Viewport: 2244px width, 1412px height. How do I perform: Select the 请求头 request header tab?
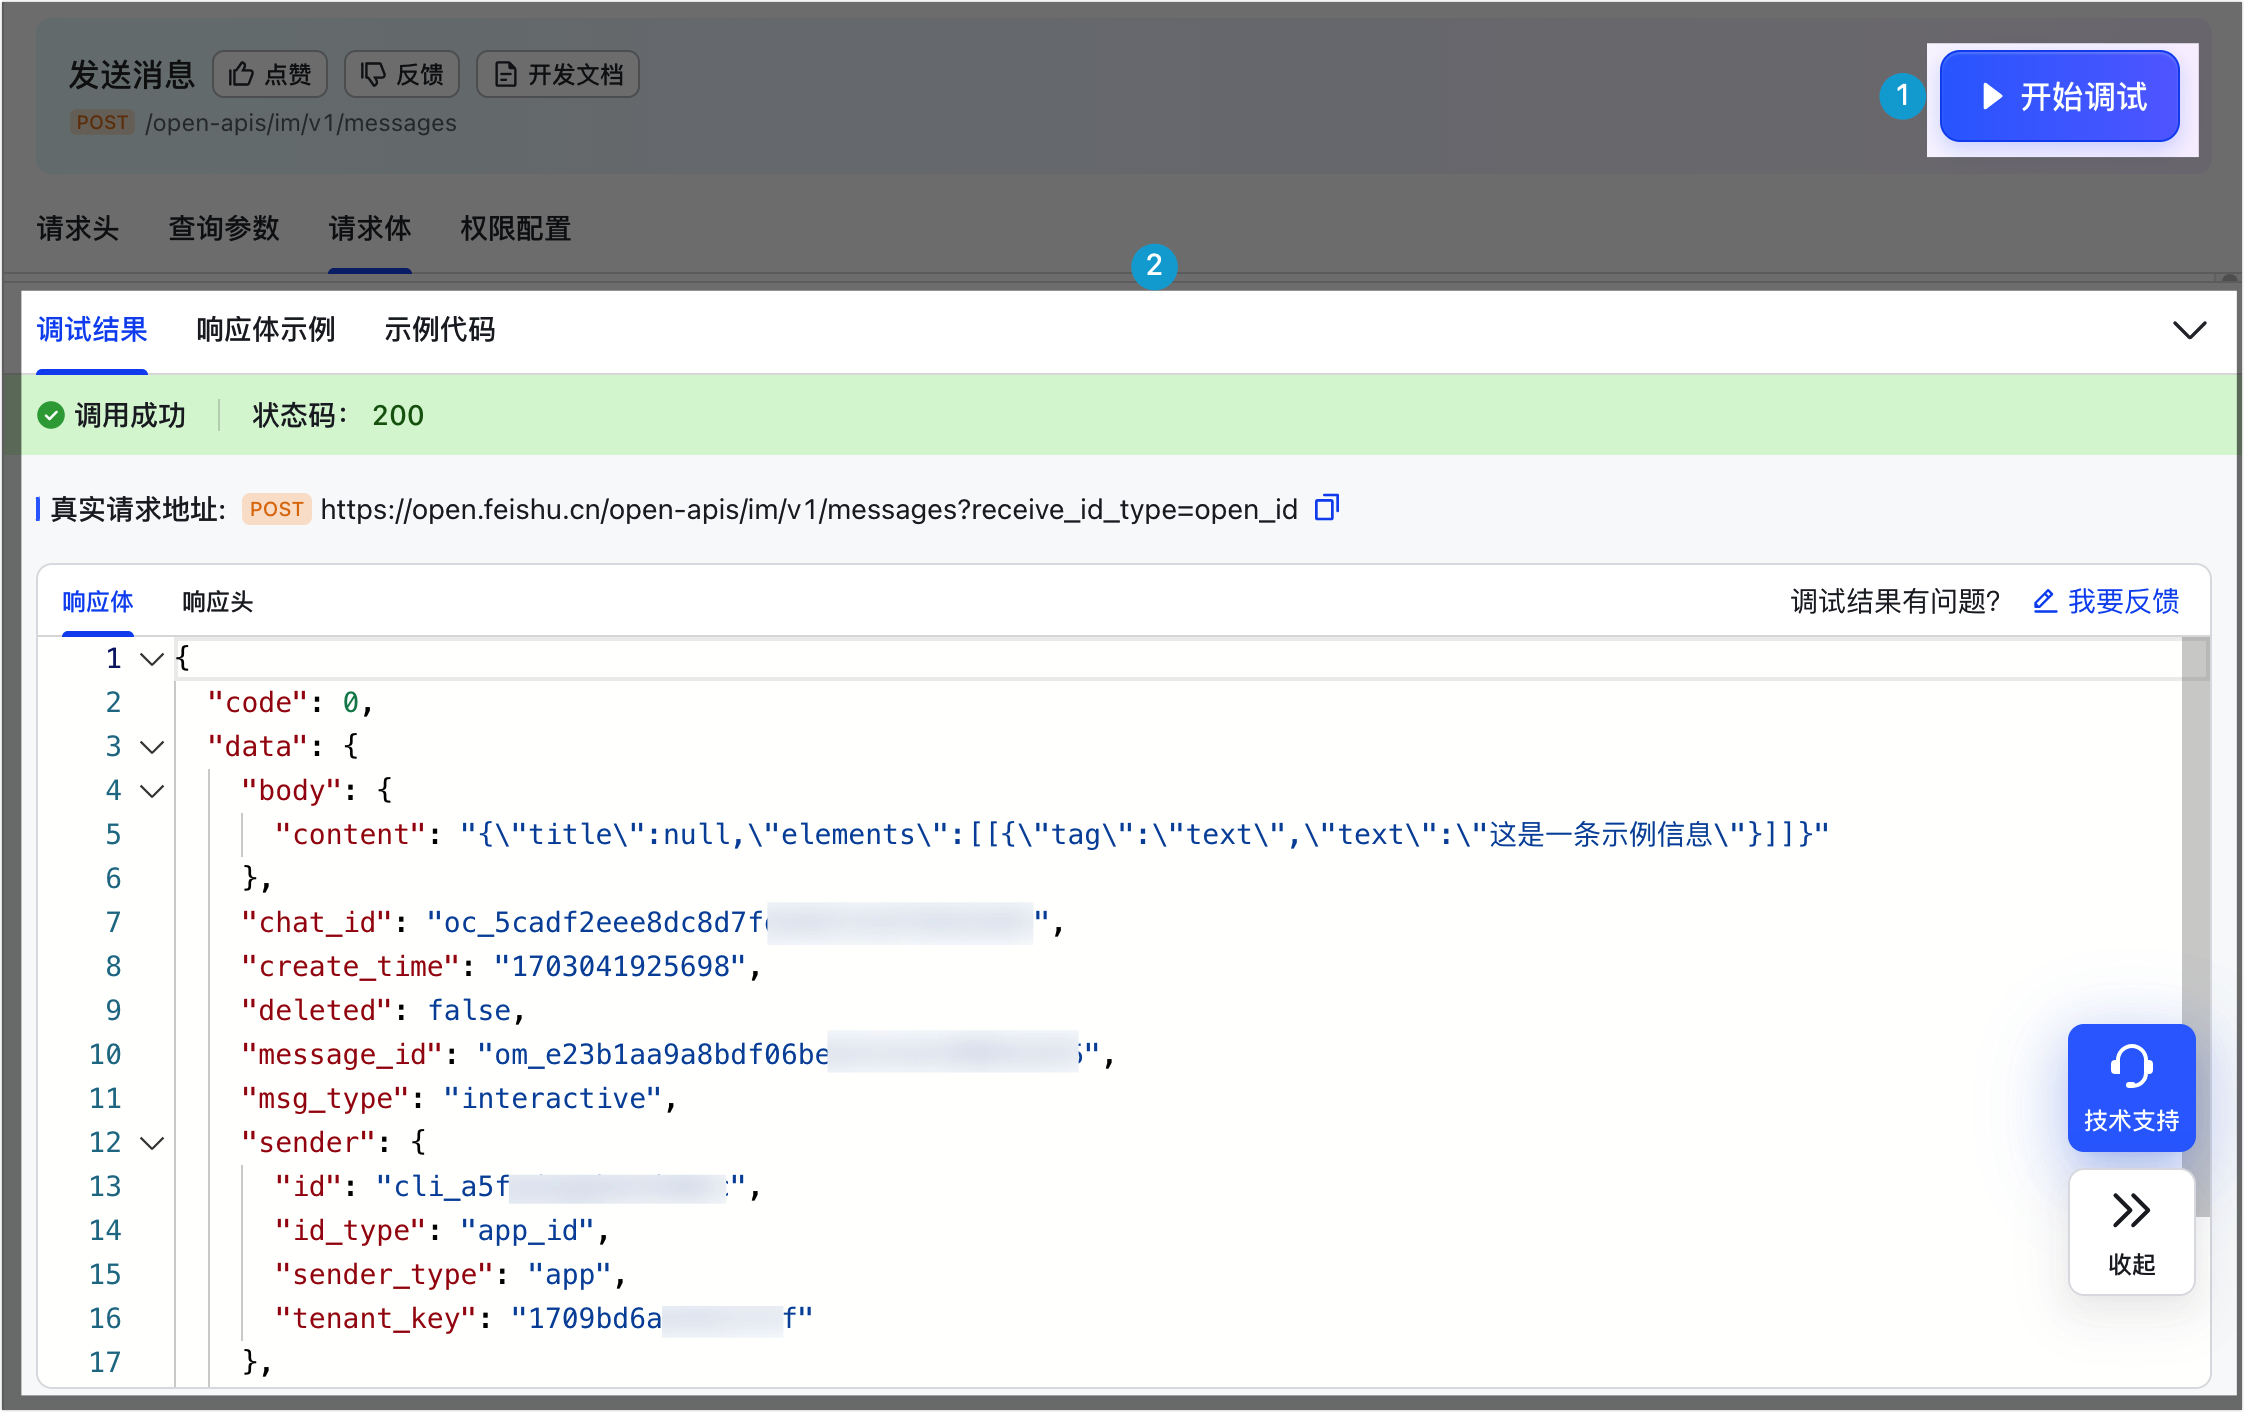78,228
